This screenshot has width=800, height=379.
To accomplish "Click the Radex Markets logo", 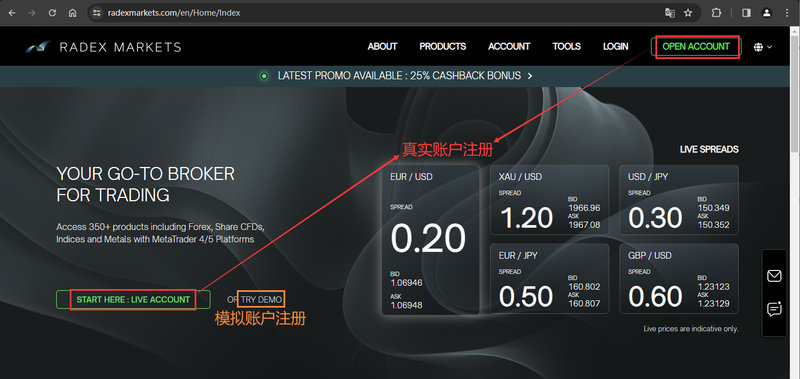I will click(104, 47).
